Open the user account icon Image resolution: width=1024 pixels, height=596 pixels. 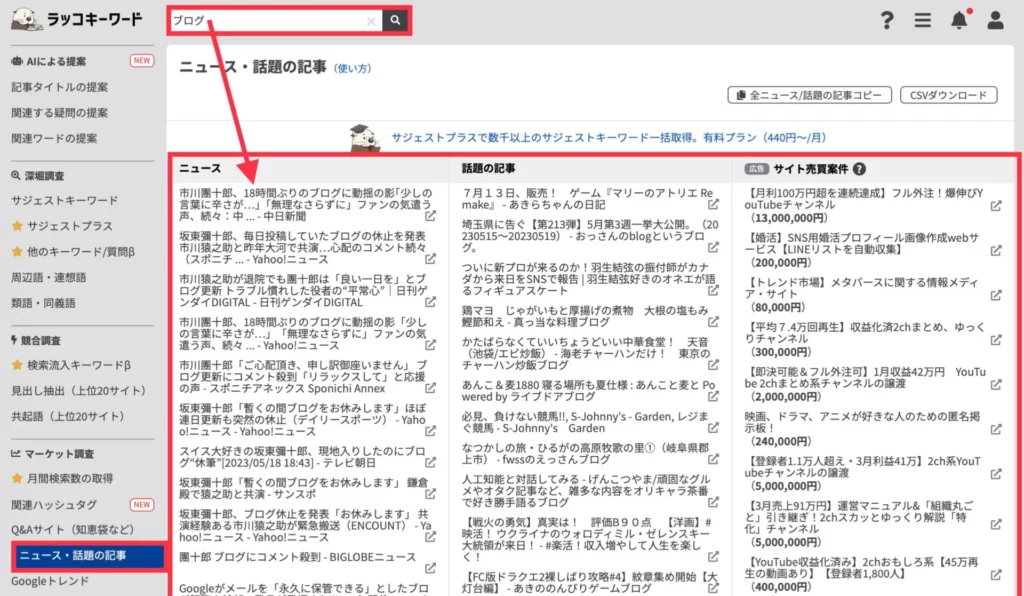pyautogui.click(x=995, y=20)
